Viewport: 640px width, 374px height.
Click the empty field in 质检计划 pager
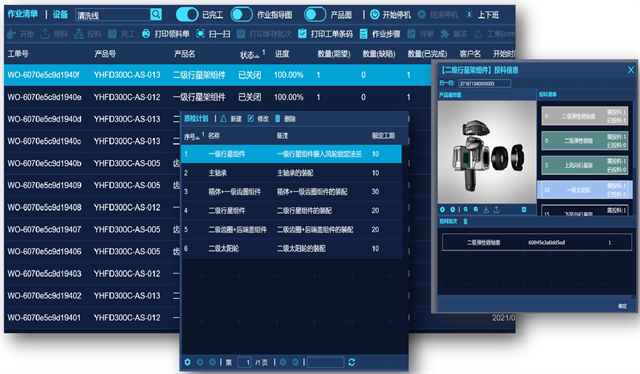pos(325,362)
